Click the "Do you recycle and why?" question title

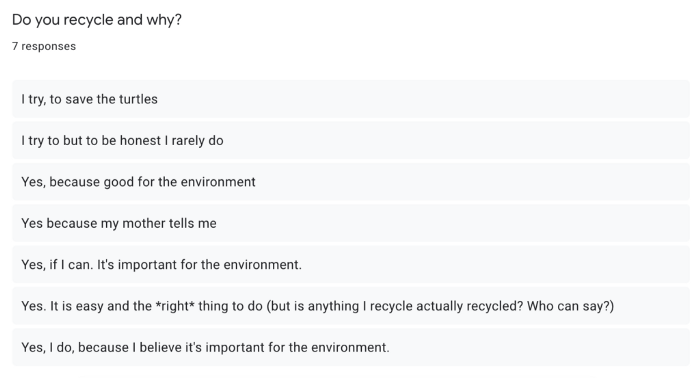click(97, 20)
